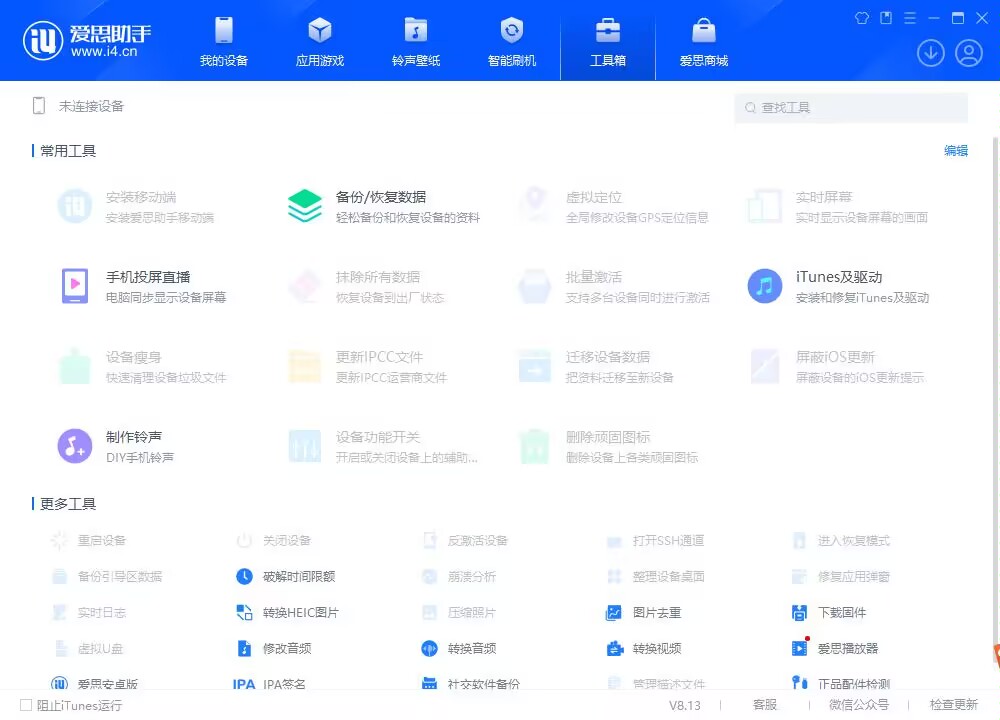Viewport: 1000px width, 720px height.
Task: Select the 转换HEIC图片 converter tool
Action: point(245,612)
